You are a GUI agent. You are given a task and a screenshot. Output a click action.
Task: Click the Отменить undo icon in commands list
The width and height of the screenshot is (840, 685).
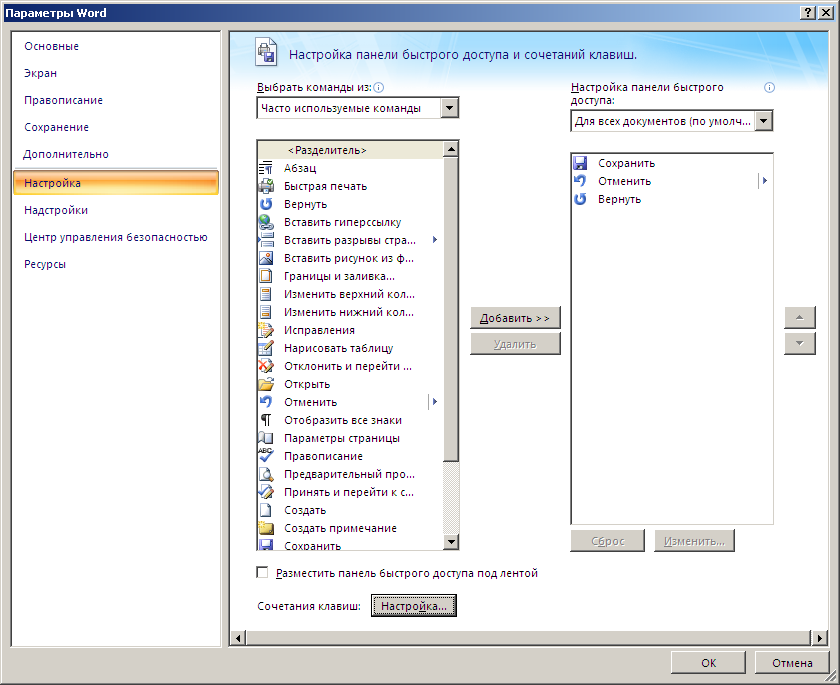click(266, 402)
